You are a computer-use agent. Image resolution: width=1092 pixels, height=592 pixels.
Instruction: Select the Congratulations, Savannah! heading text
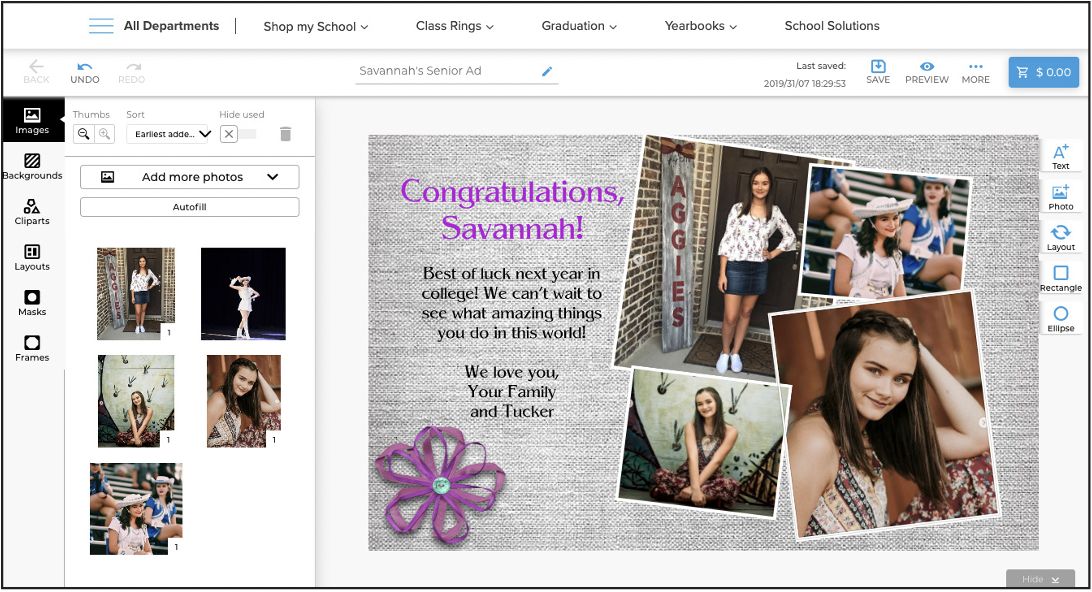[x=512, y=209]
